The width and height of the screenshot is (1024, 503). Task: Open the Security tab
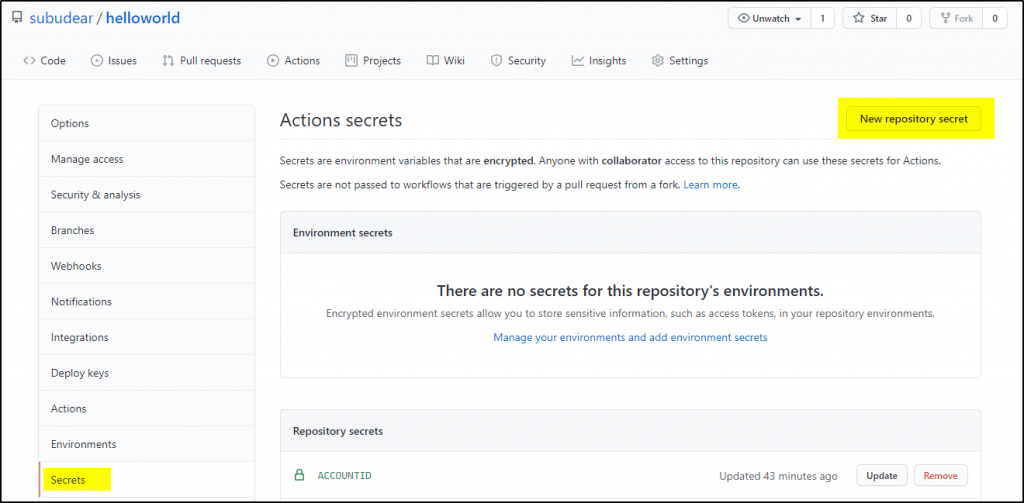coord(518,61)
